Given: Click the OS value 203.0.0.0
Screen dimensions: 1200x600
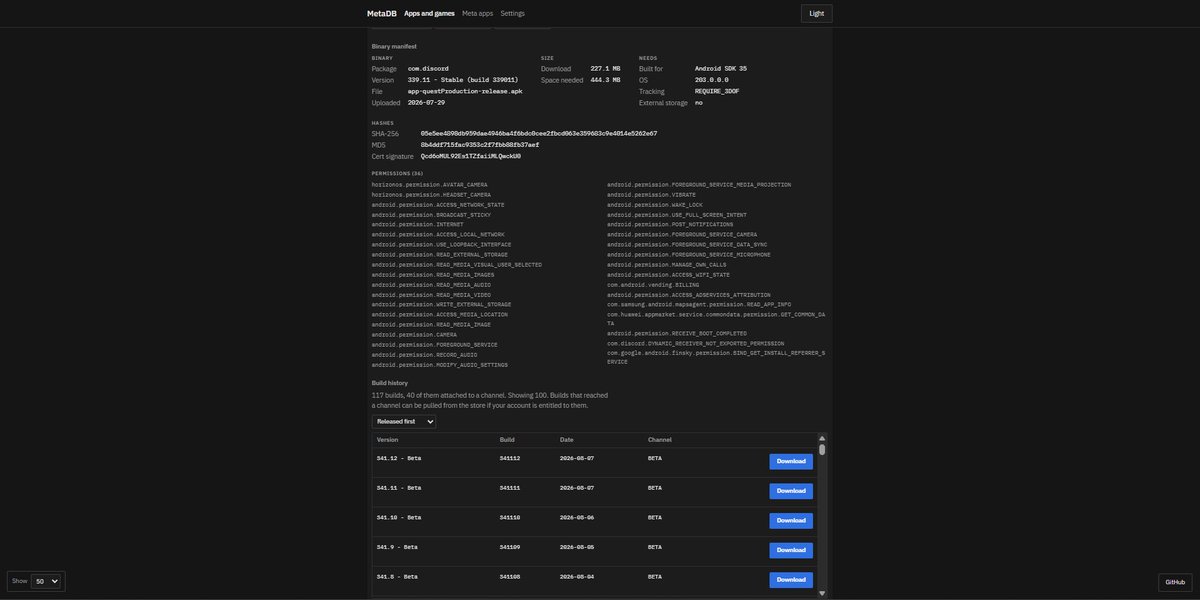Looking at the screenshot, I should click(712, 80).
